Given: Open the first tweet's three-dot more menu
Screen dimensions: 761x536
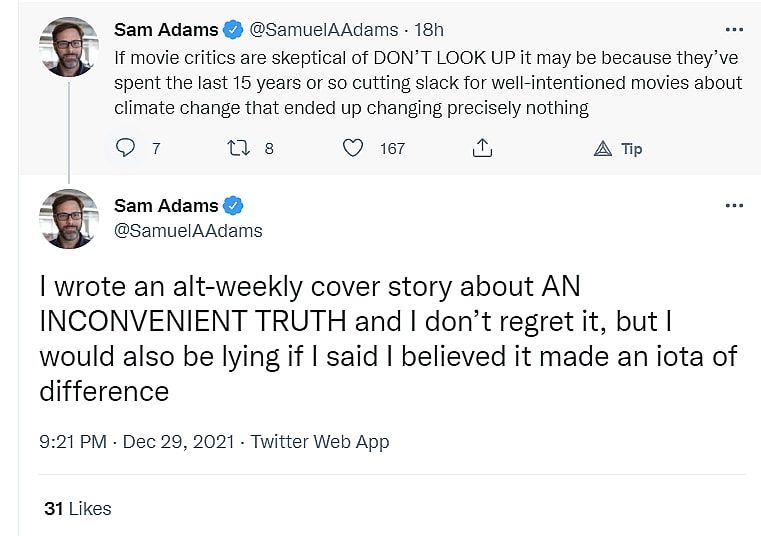Looking at the screenshot, I should [x=734, y=30].
